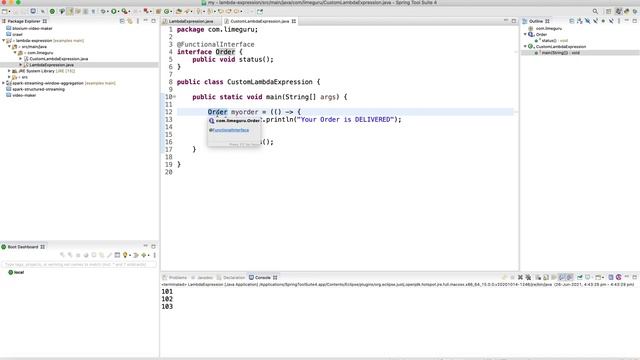Click the Boot Dashboard green power toolbar icon
This screenshot has height=360, width=640.
click(x=52, y=11)
